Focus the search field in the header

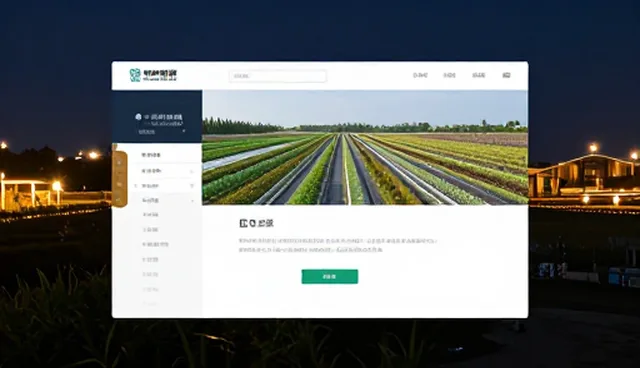click(x=278, y=76)
